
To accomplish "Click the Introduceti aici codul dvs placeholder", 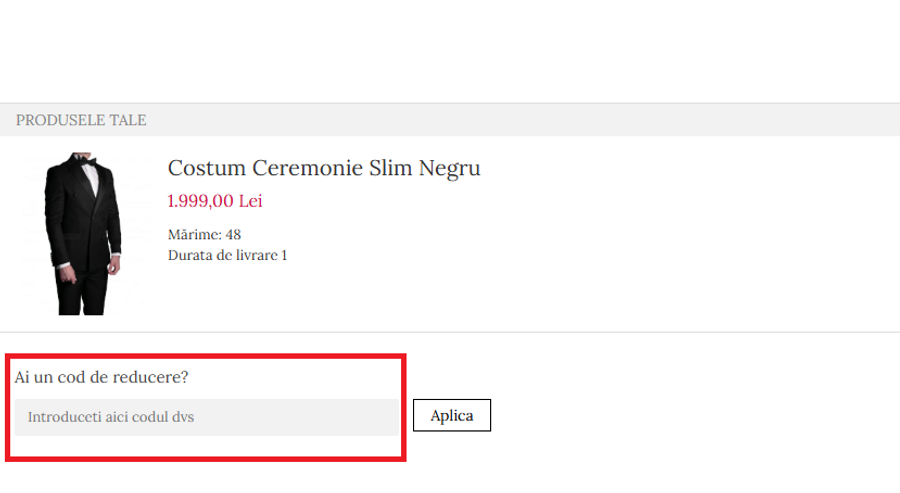I will tap(111, 417).
